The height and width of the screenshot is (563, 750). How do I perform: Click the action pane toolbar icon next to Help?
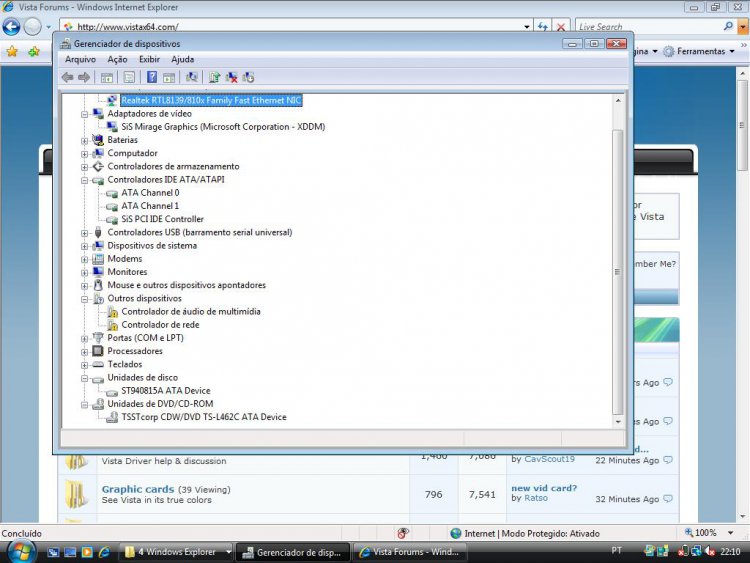(169, 77)
